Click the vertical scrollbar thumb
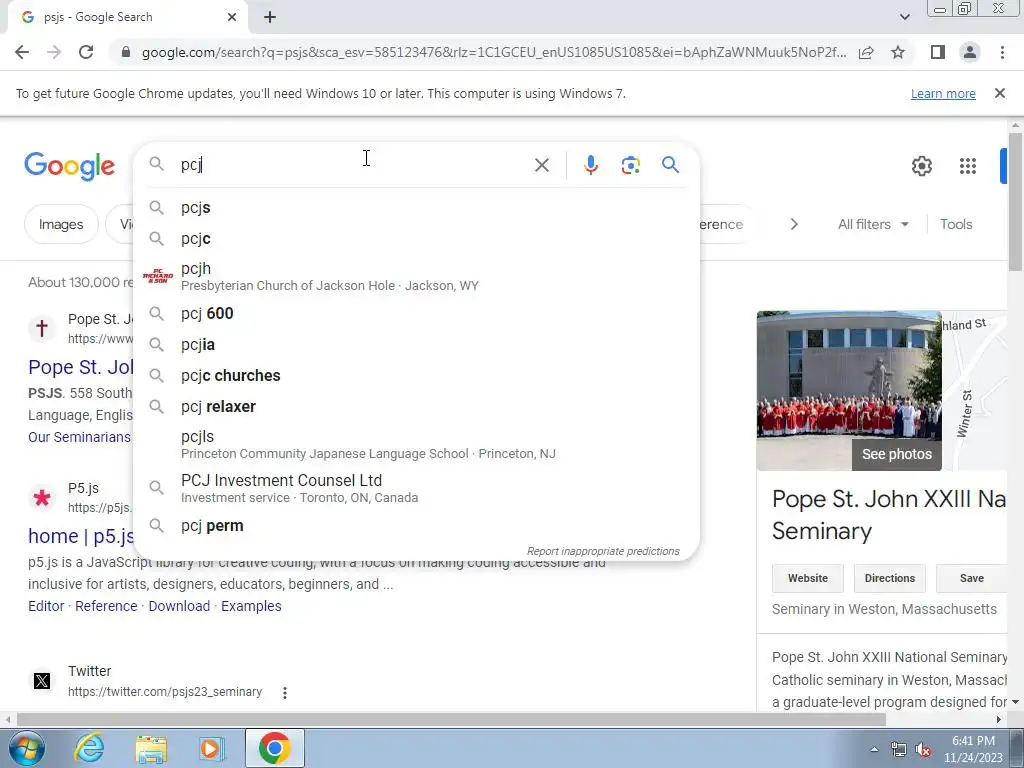Image resolution: width=1024 pixels, height=768 pixels. point(1015,201)
